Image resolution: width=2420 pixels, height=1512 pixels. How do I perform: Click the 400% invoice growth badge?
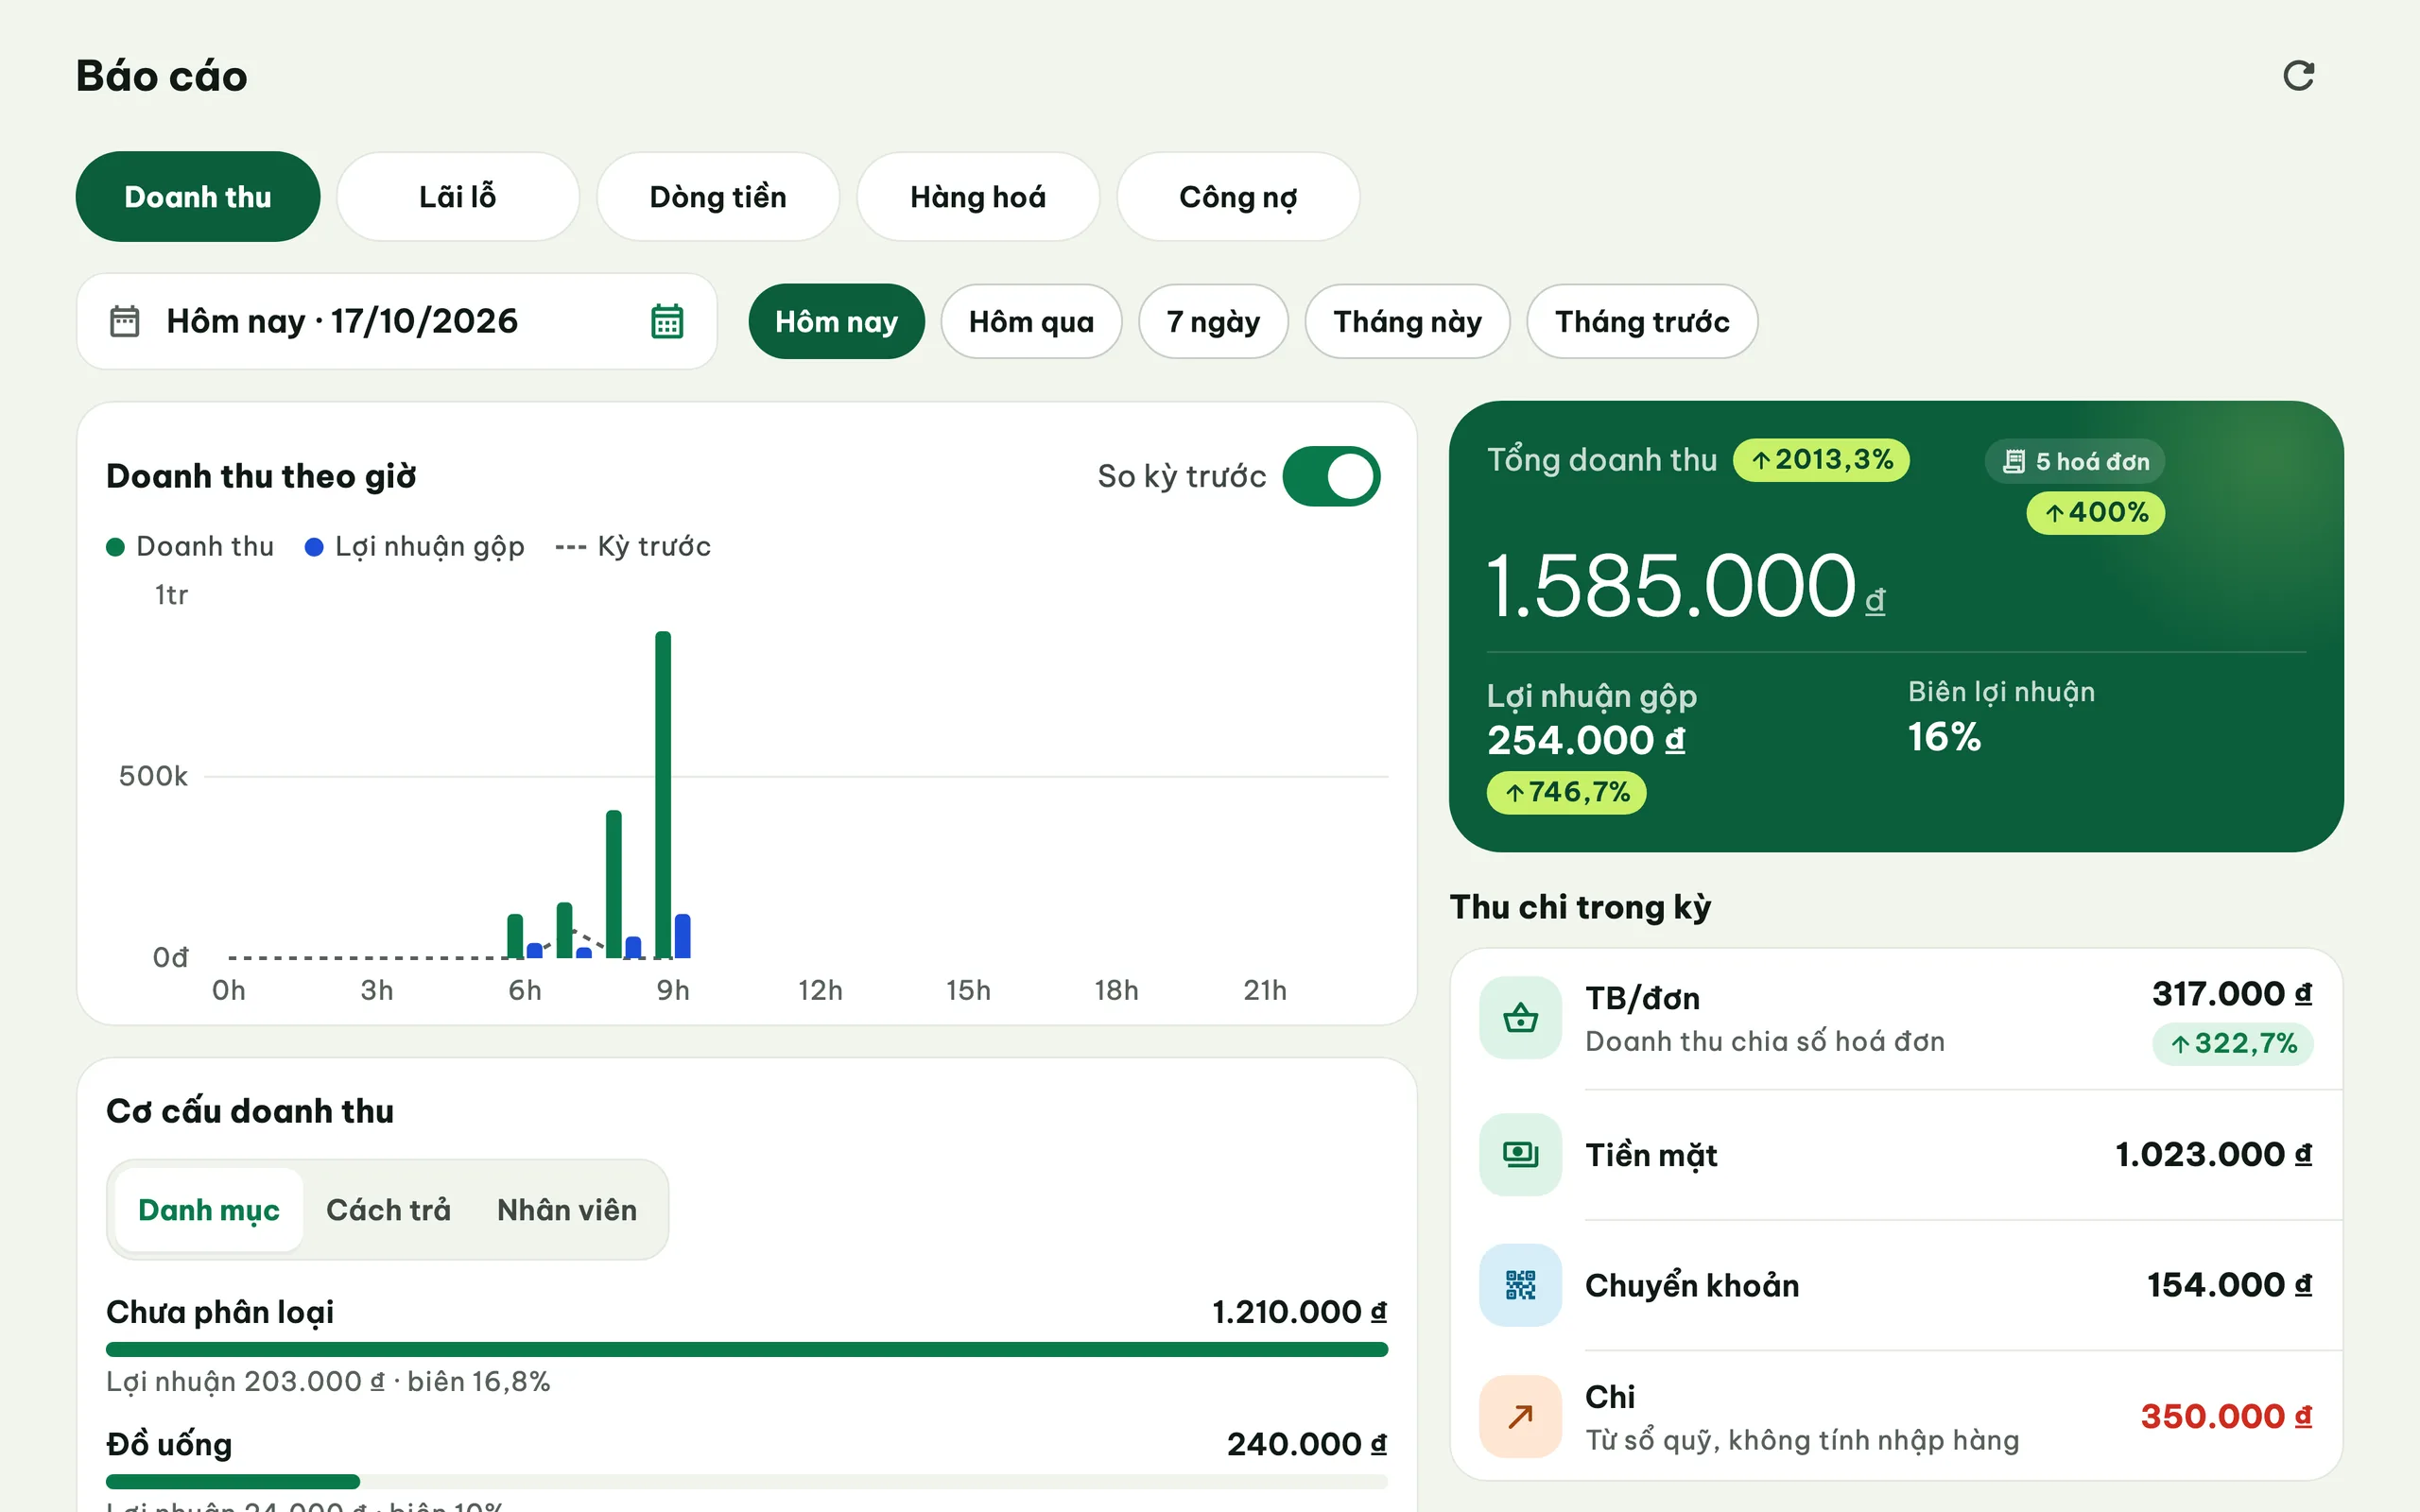(2095, 513)
